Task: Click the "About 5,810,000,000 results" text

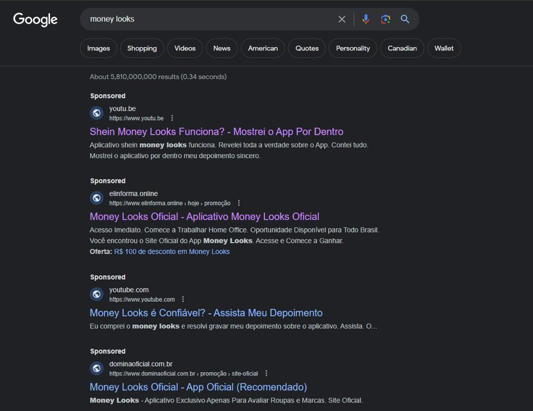Action: coord(158,77)
